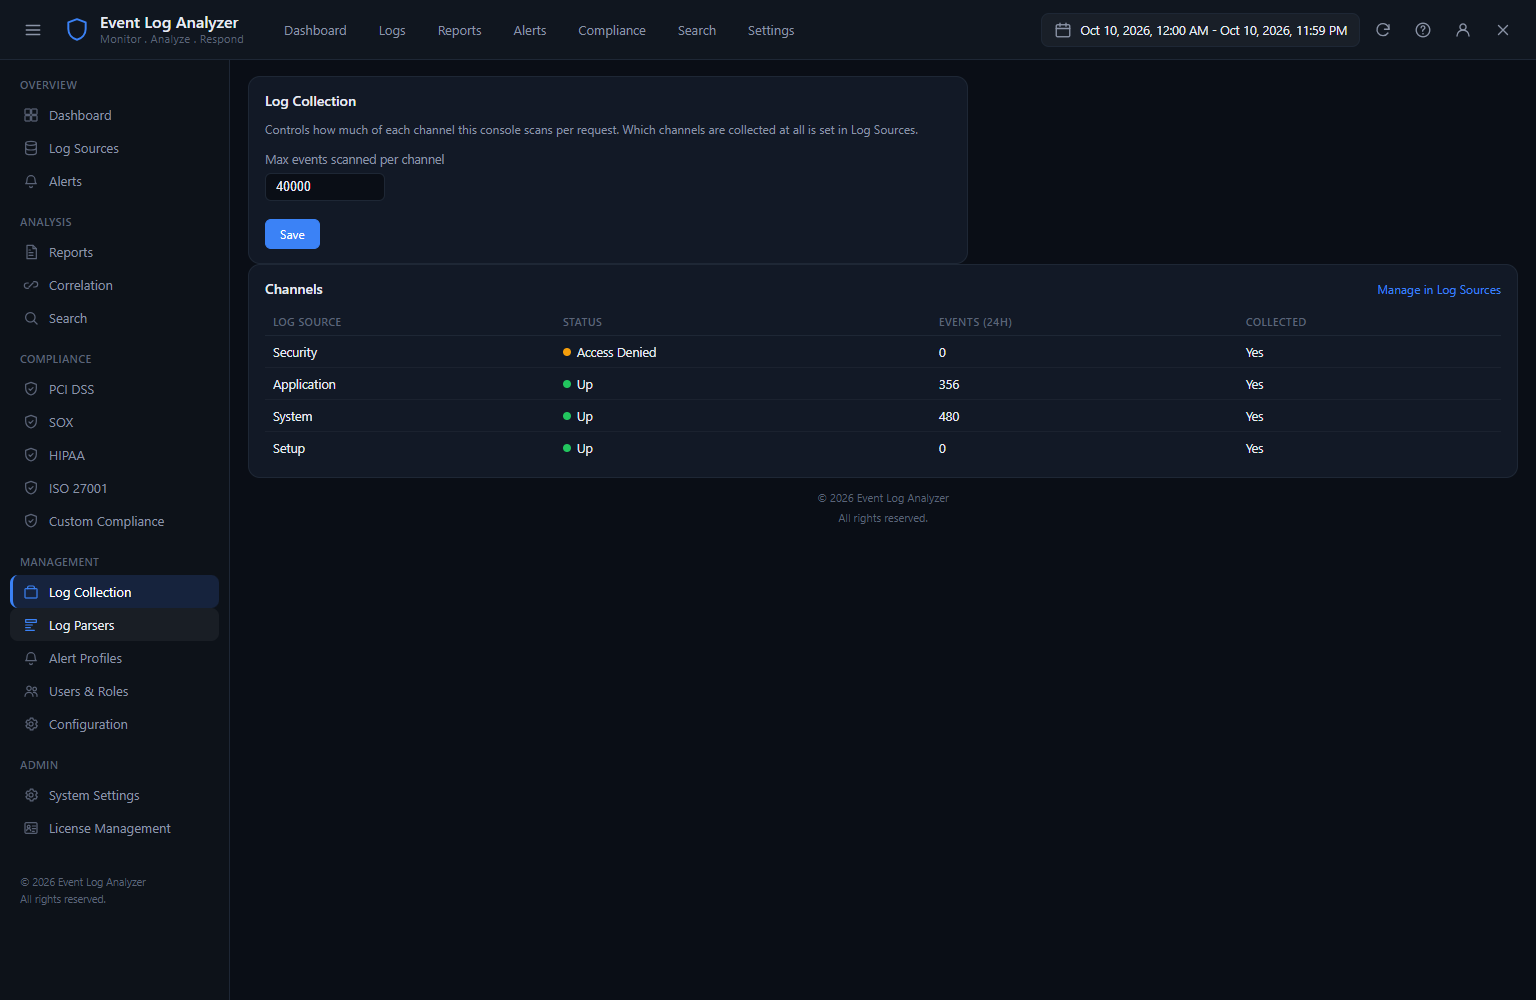Select the System channel name
1536x1000 pixels.
click(293, 416)
